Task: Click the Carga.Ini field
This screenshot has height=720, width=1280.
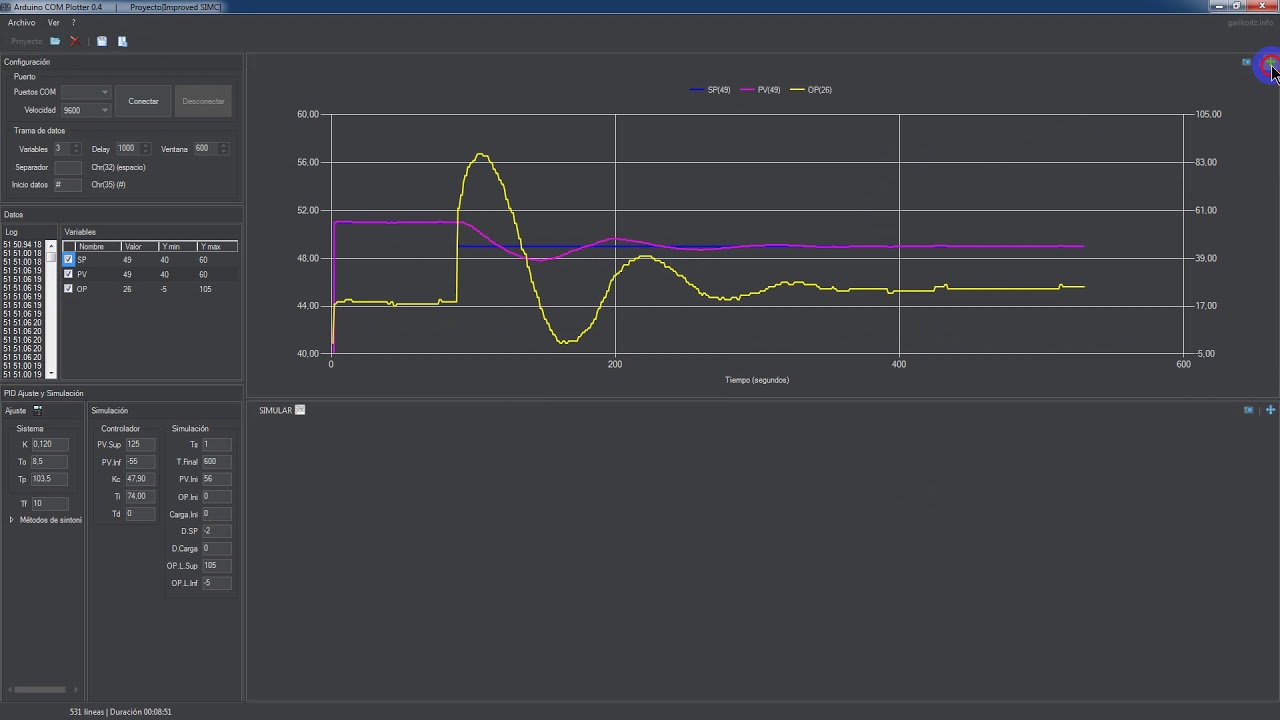Action: click(216, 514)
